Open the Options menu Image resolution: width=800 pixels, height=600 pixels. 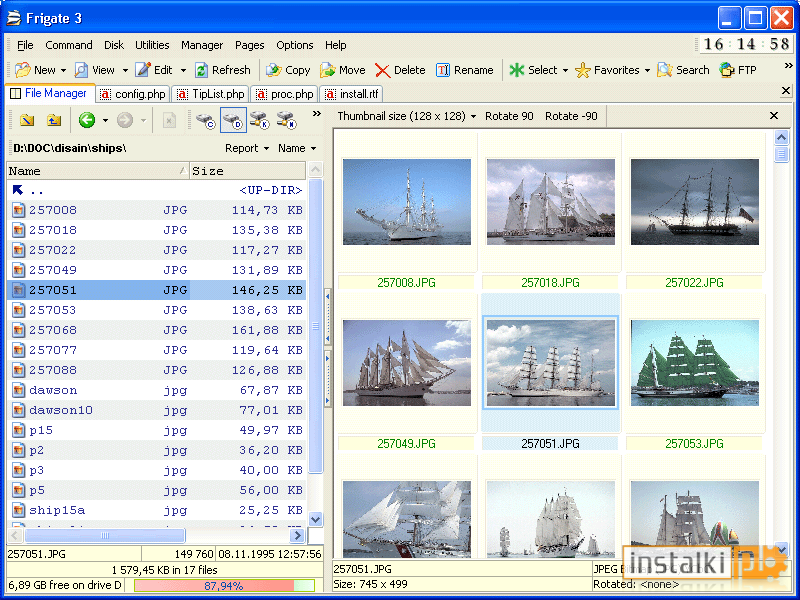tap(294, 45)
